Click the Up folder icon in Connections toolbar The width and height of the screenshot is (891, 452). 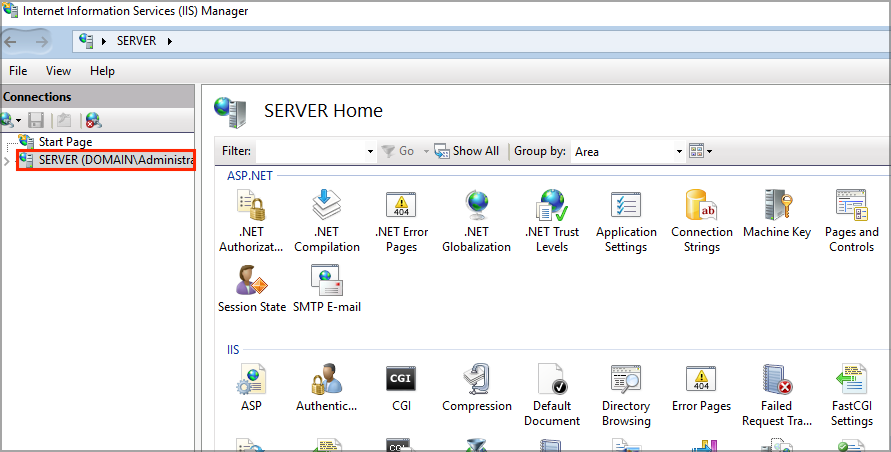64,120
